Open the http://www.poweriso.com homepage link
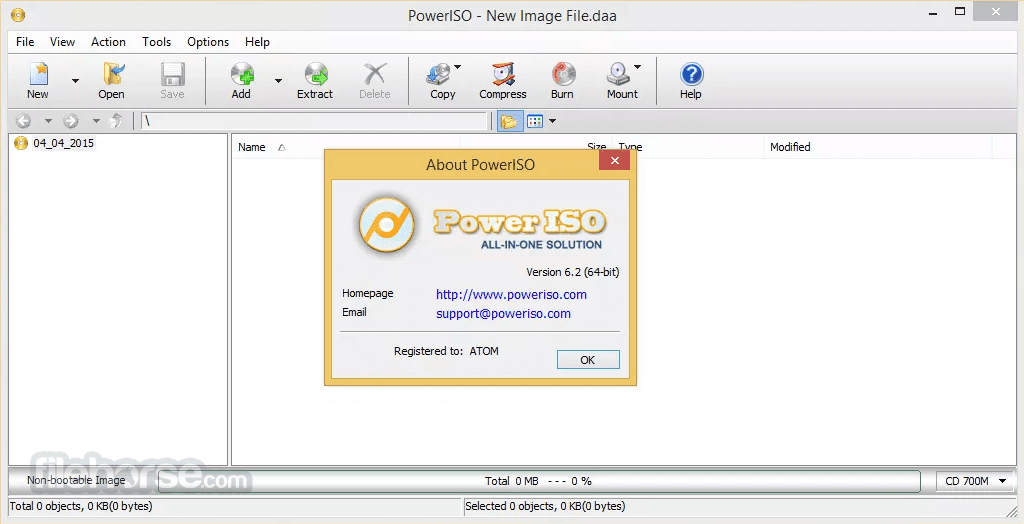The width and height of the screenshot is (1024, 524). (511, 295)
